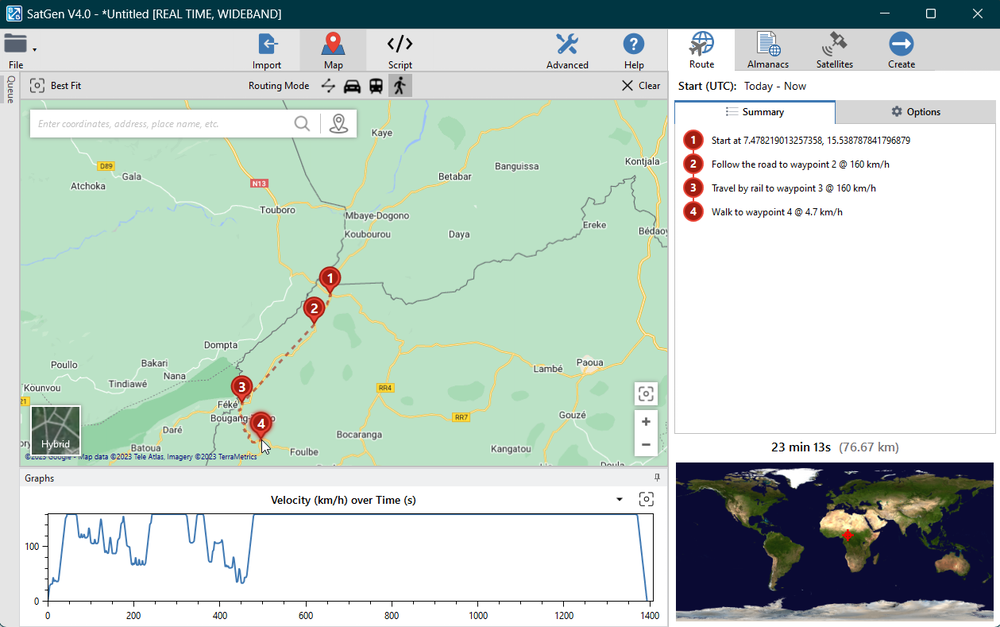Select walking routing mode

399,86
